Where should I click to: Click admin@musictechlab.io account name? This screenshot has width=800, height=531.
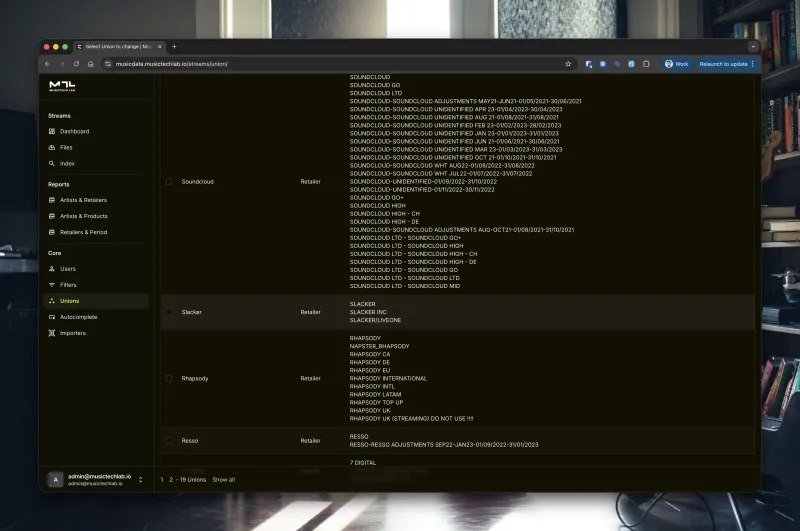tap(99, 476)
